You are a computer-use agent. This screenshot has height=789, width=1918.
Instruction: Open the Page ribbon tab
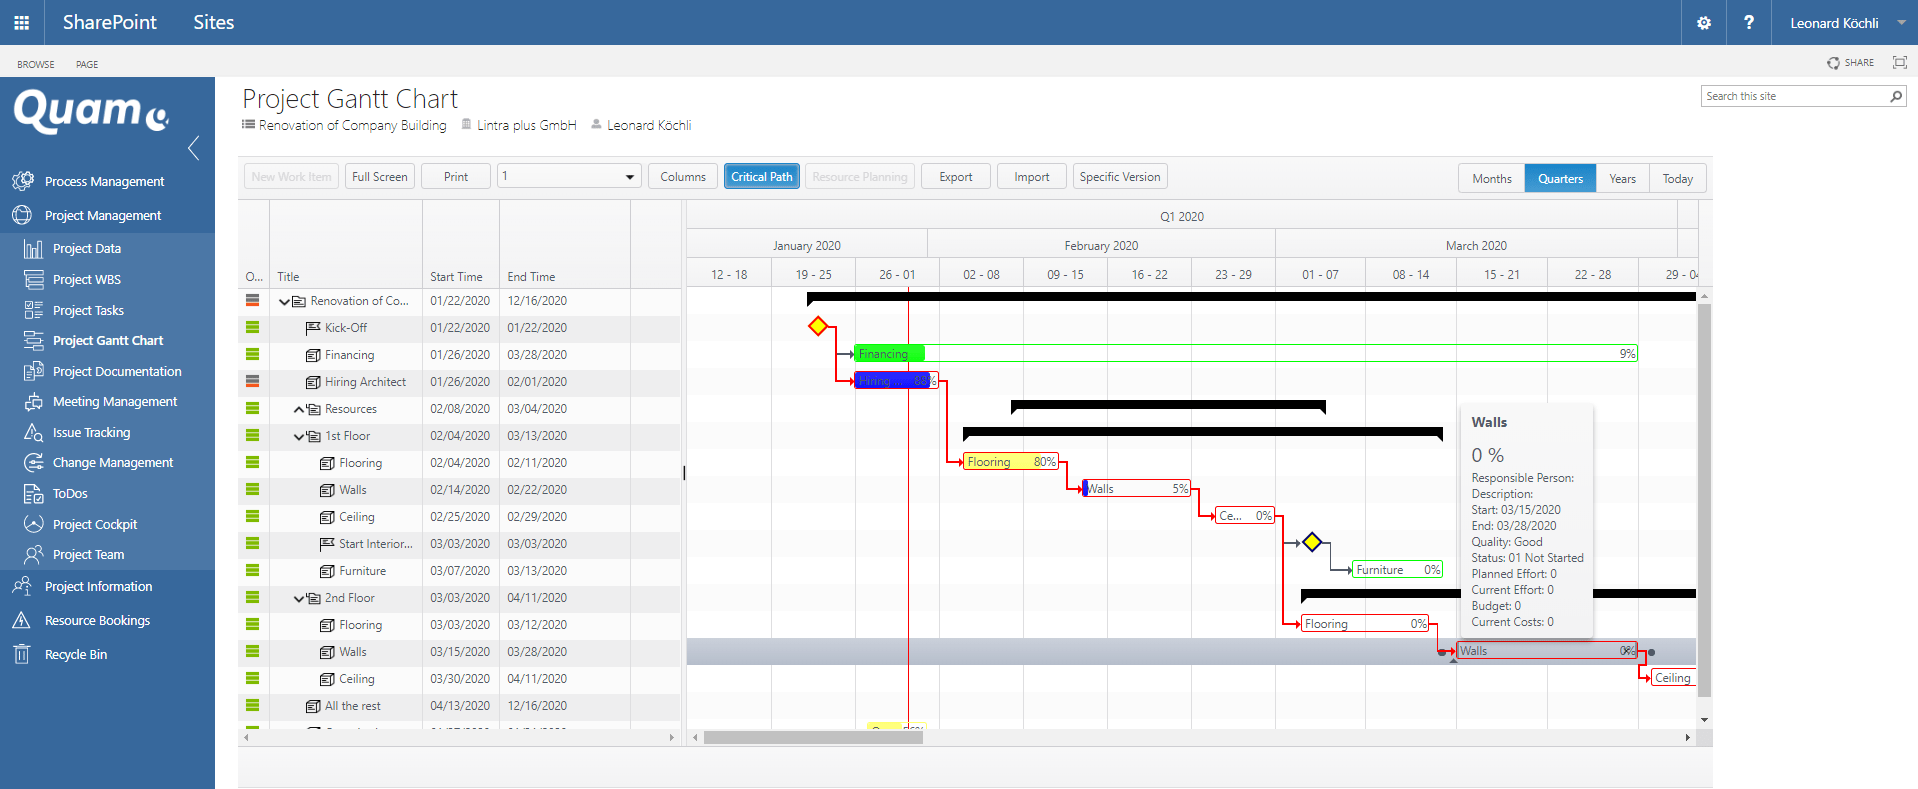click(87, 64)
